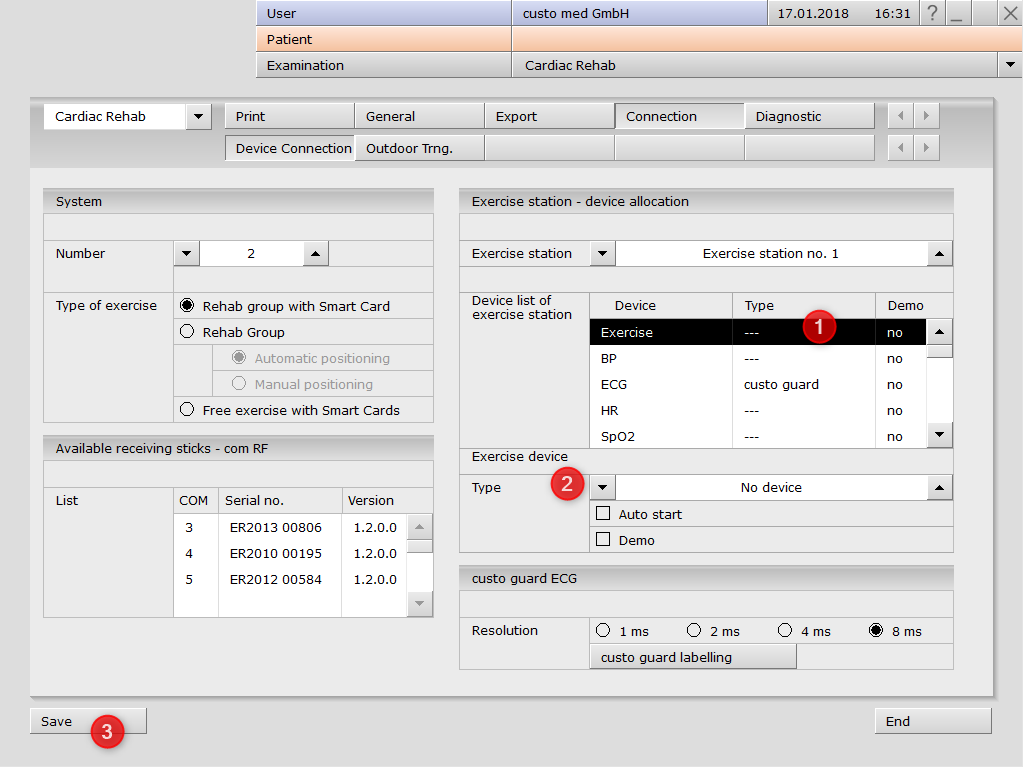Select the Exercise row in device list
This screenshot has height=768, width=1024.
[x=758, y=332]
